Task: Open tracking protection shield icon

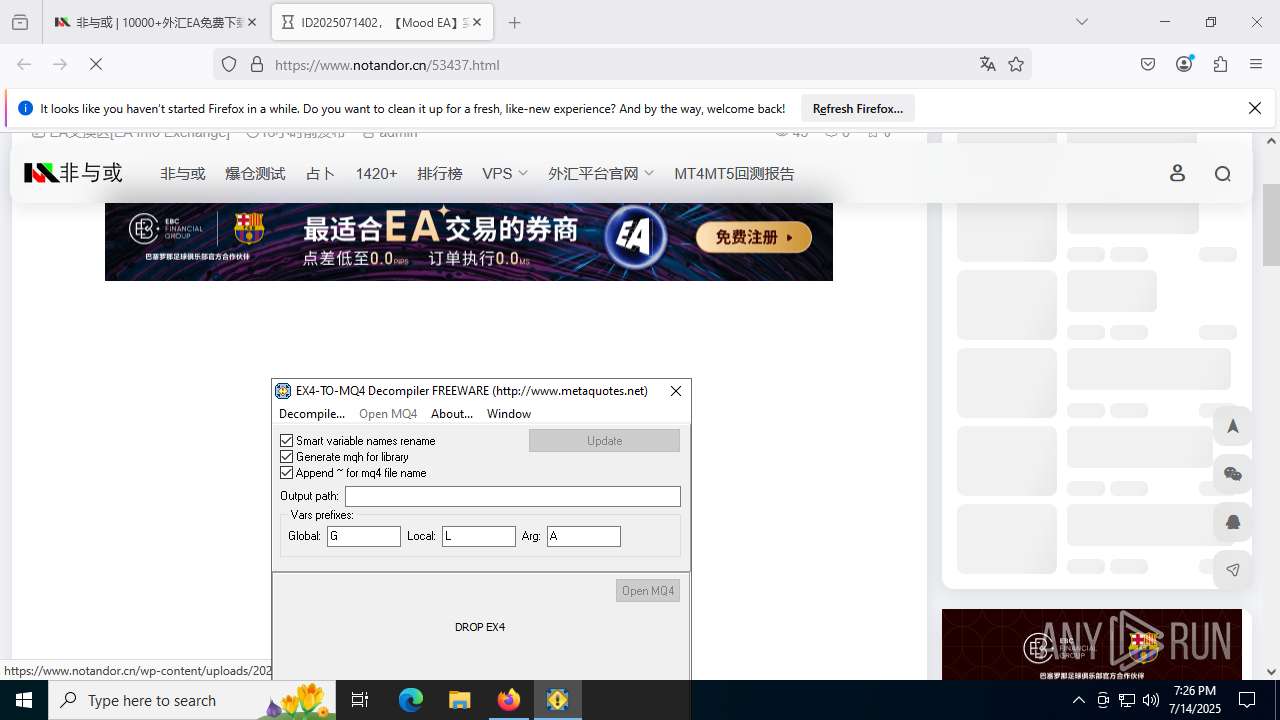Action: coord(229,64)
